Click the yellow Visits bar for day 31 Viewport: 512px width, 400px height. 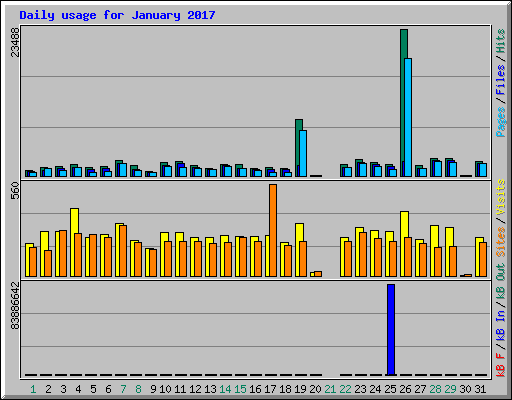(479, 257)
